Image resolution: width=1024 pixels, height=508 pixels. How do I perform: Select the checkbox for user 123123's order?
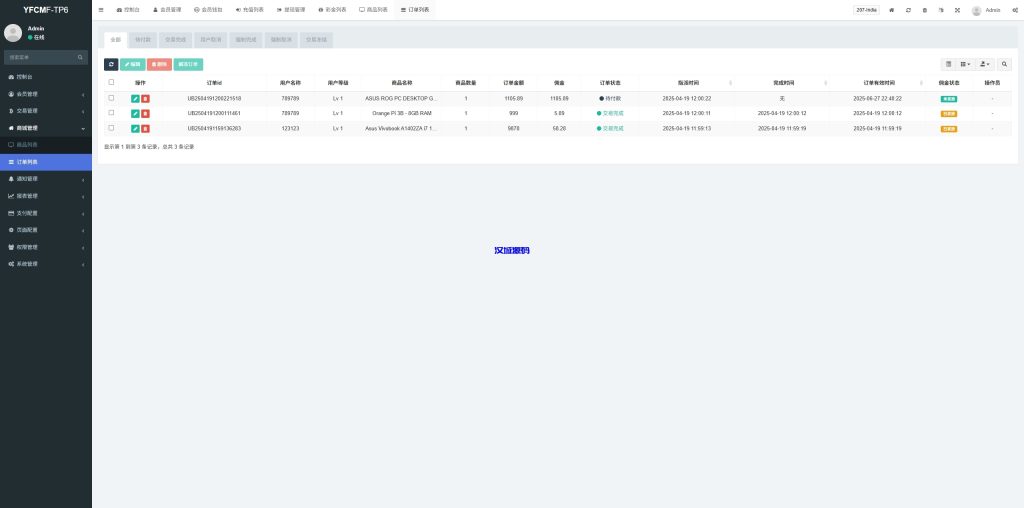tap(111, 128)
